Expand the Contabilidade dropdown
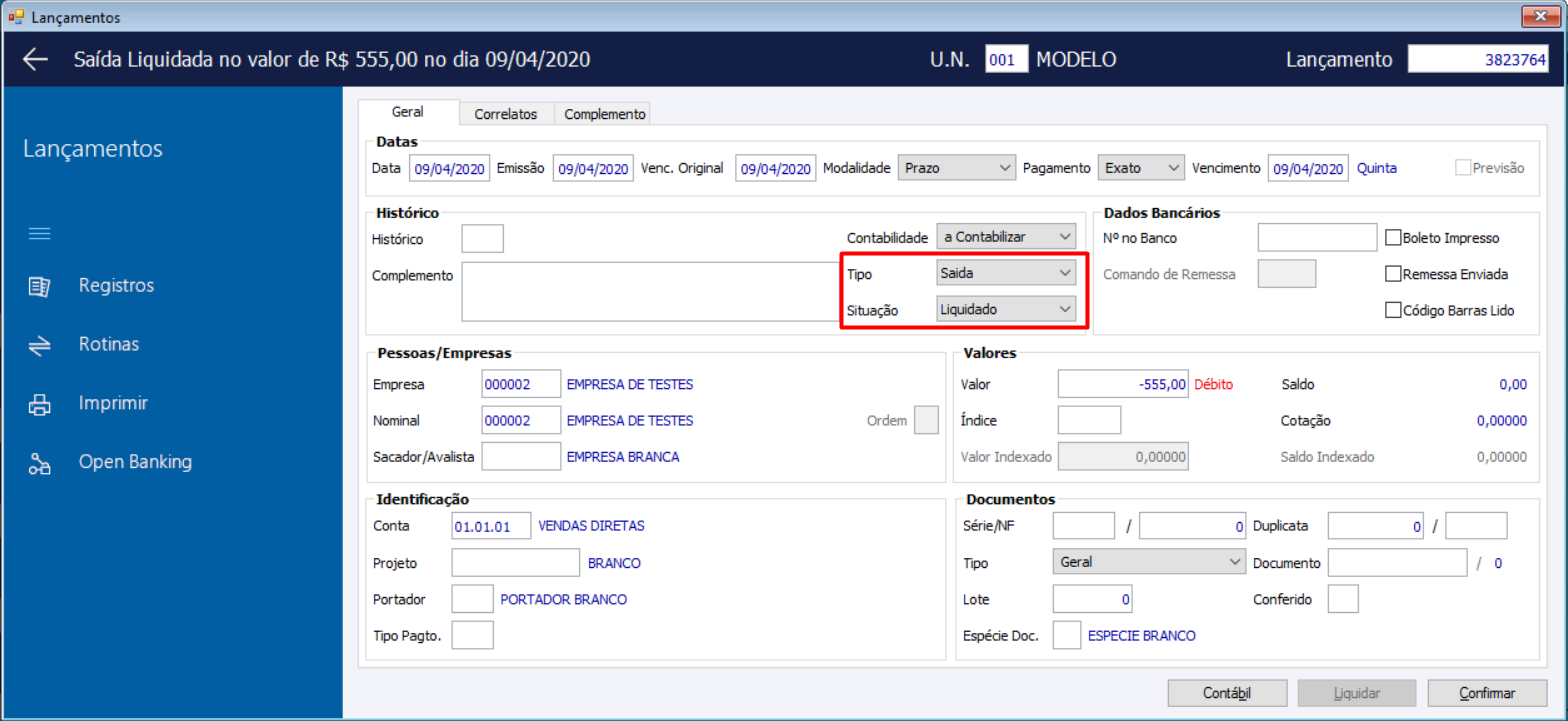 1005,237
